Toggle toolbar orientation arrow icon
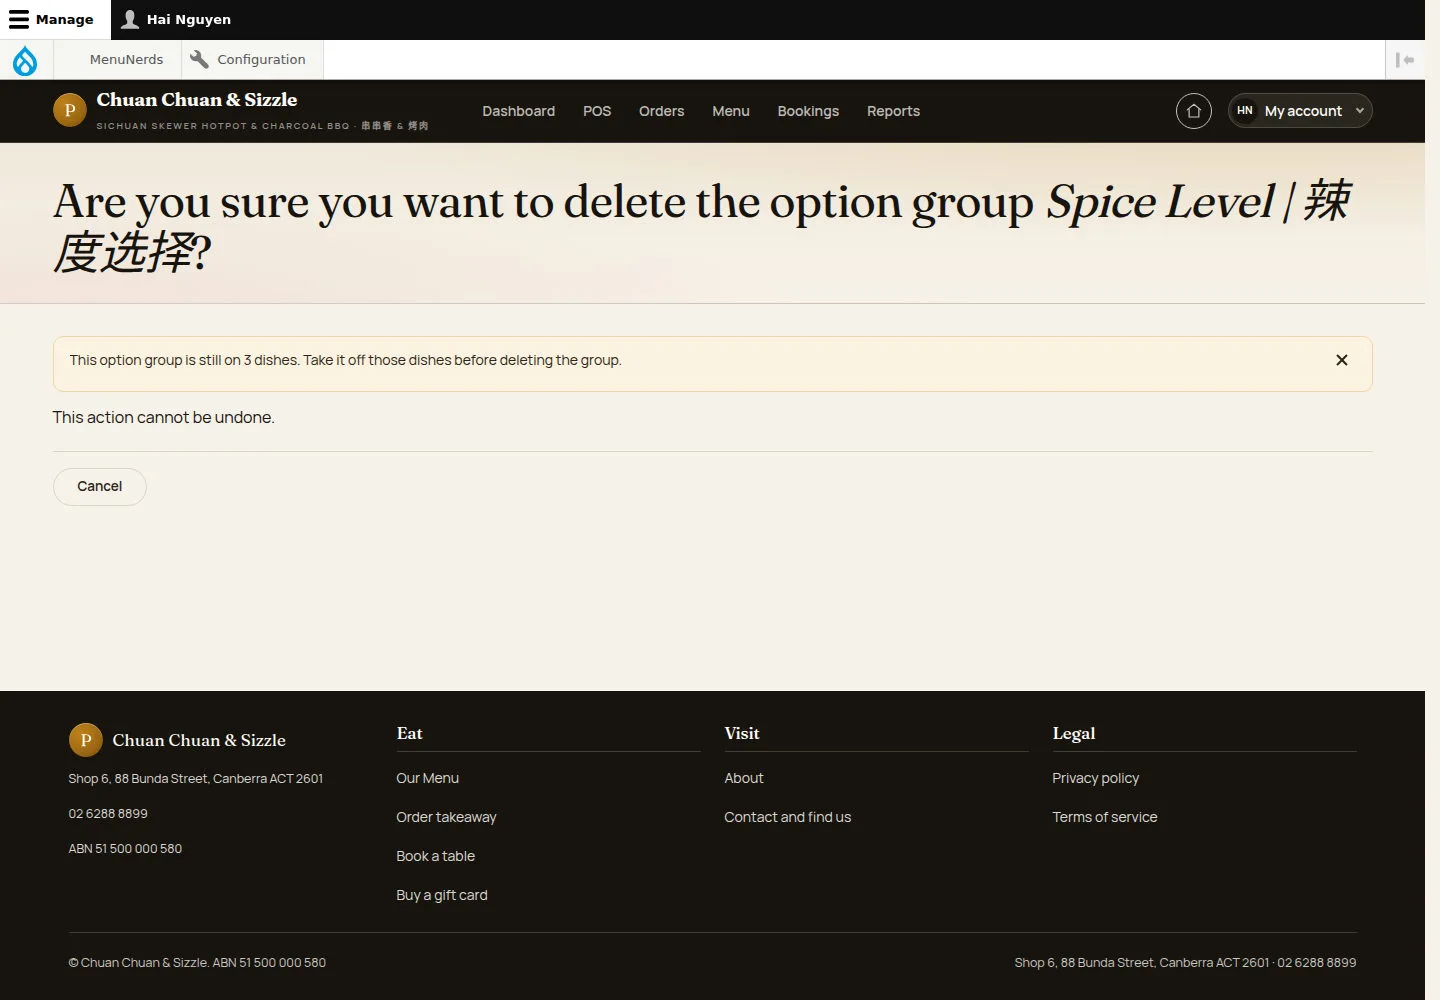This screenshot has height=1000, width=1440. click(x=1405, y=60)
